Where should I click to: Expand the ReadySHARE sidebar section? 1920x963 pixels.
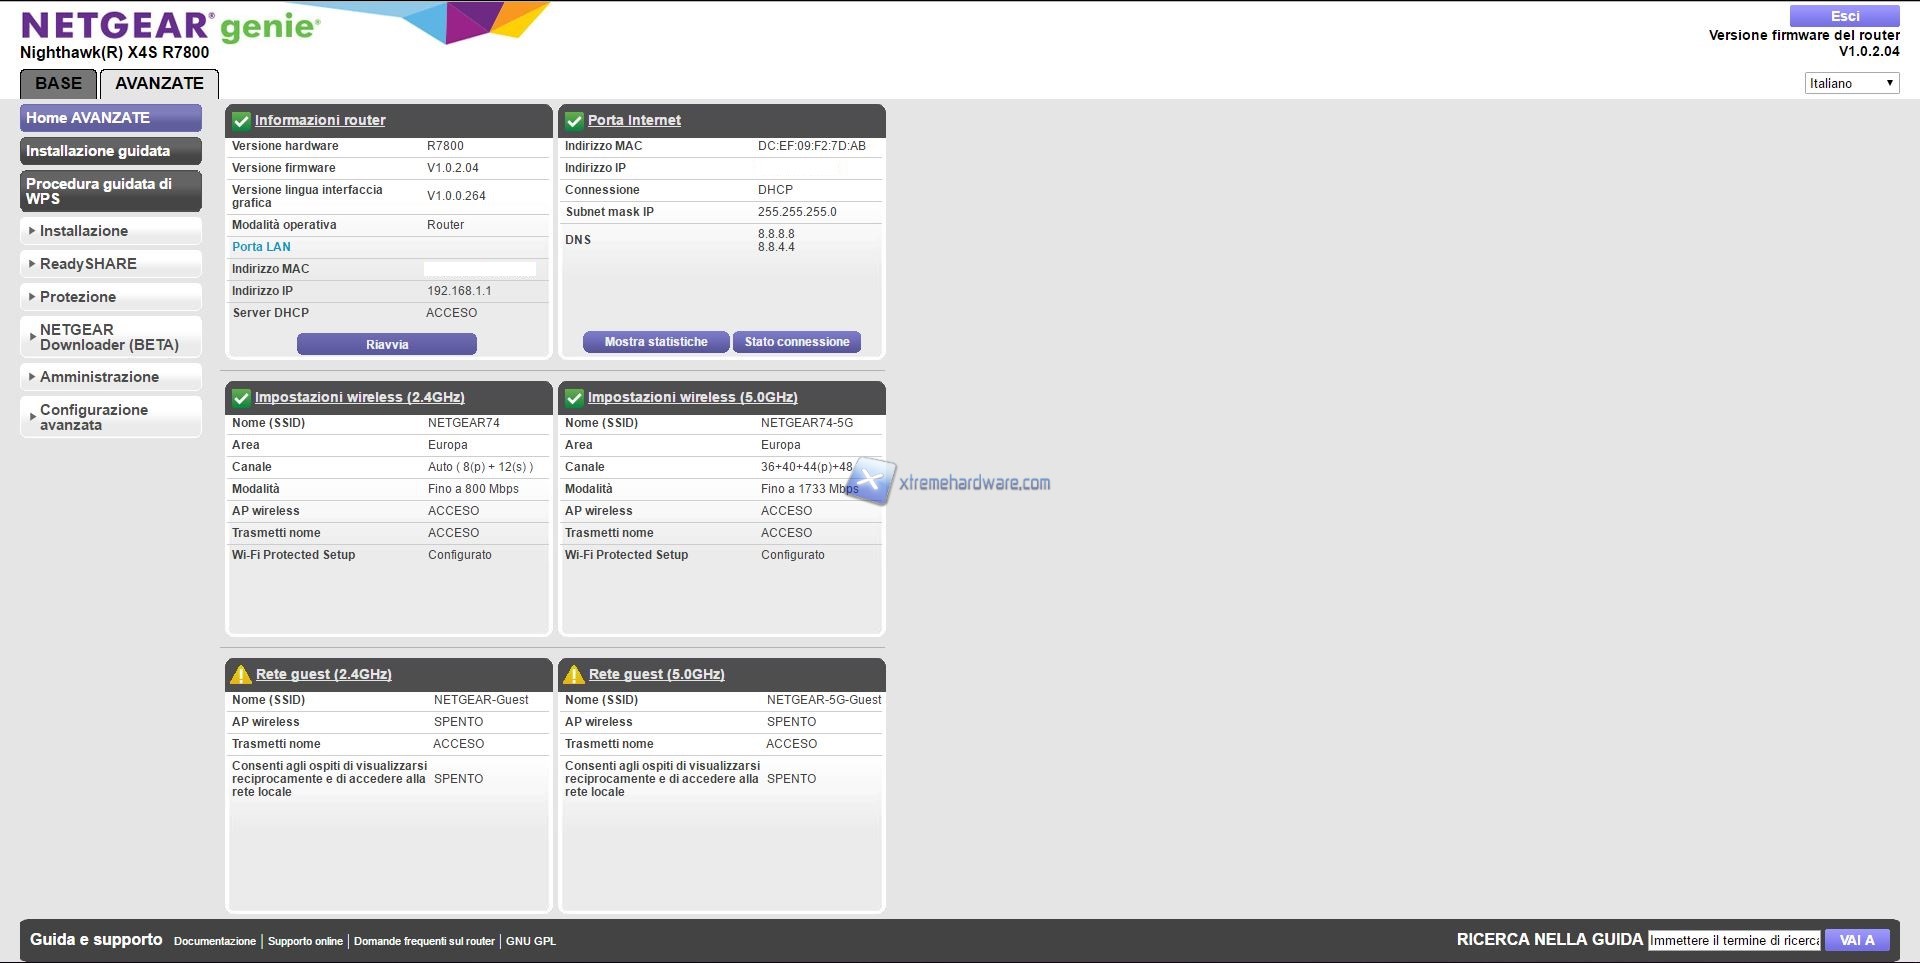click(88, 264)
